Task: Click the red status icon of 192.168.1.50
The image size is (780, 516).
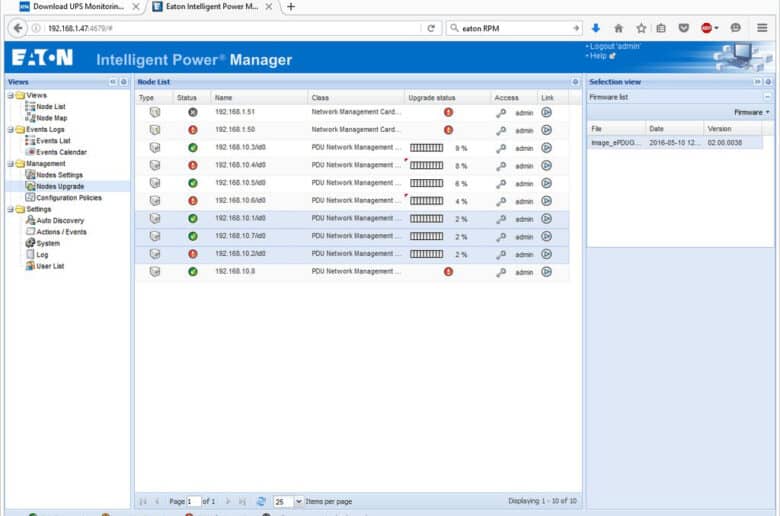Action: (x=193, y=130)
